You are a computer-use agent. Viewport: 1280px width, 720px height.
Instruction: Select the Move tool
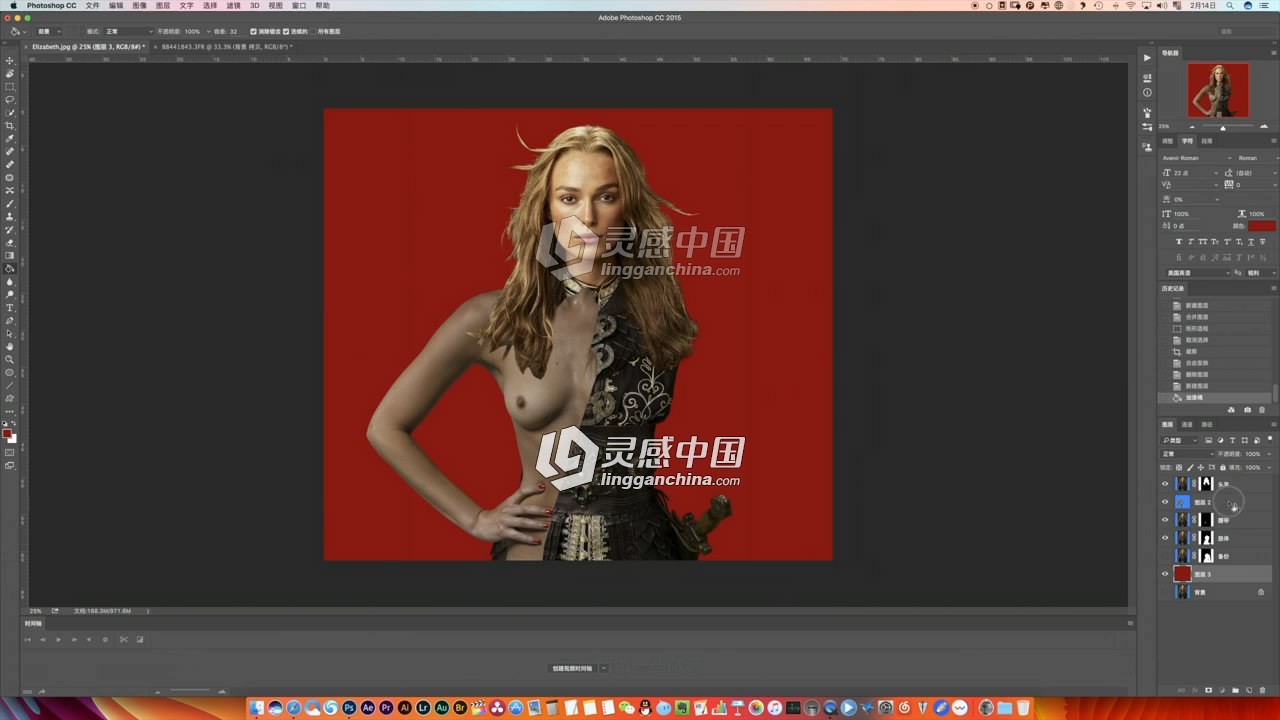click(x=10, y=60)
